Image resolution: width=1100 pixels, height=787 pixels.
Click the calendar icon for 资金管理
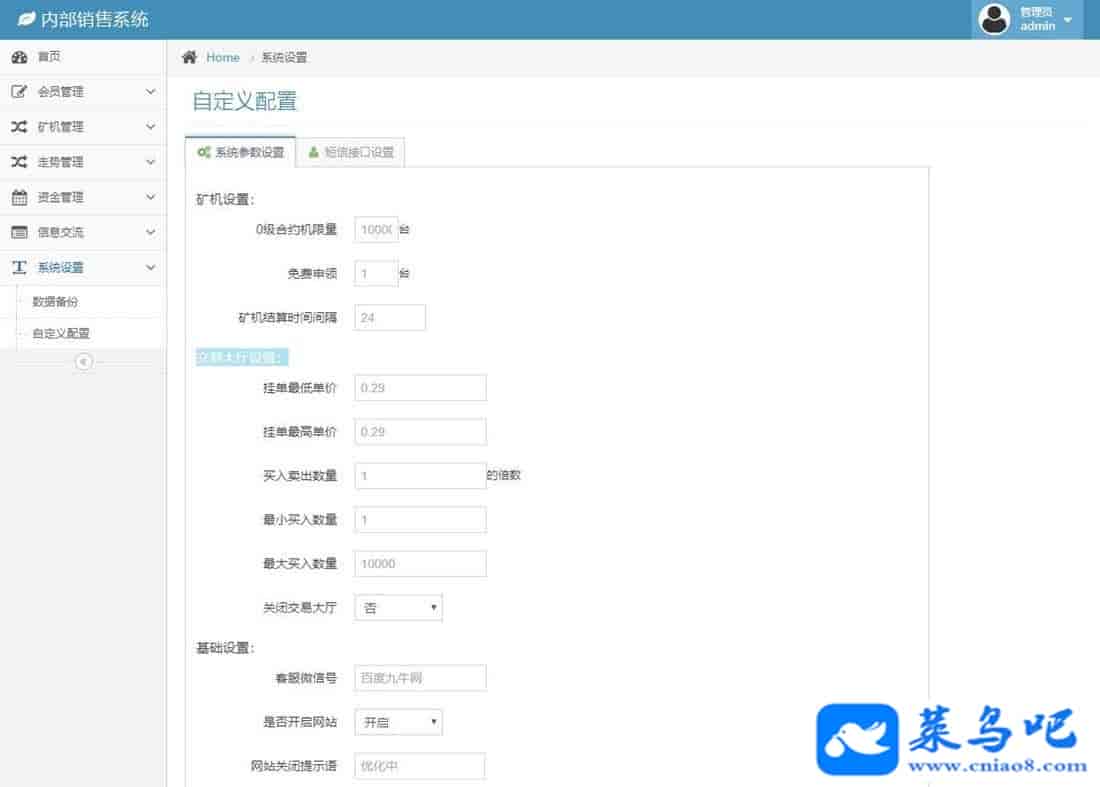[x=19, y=197]
